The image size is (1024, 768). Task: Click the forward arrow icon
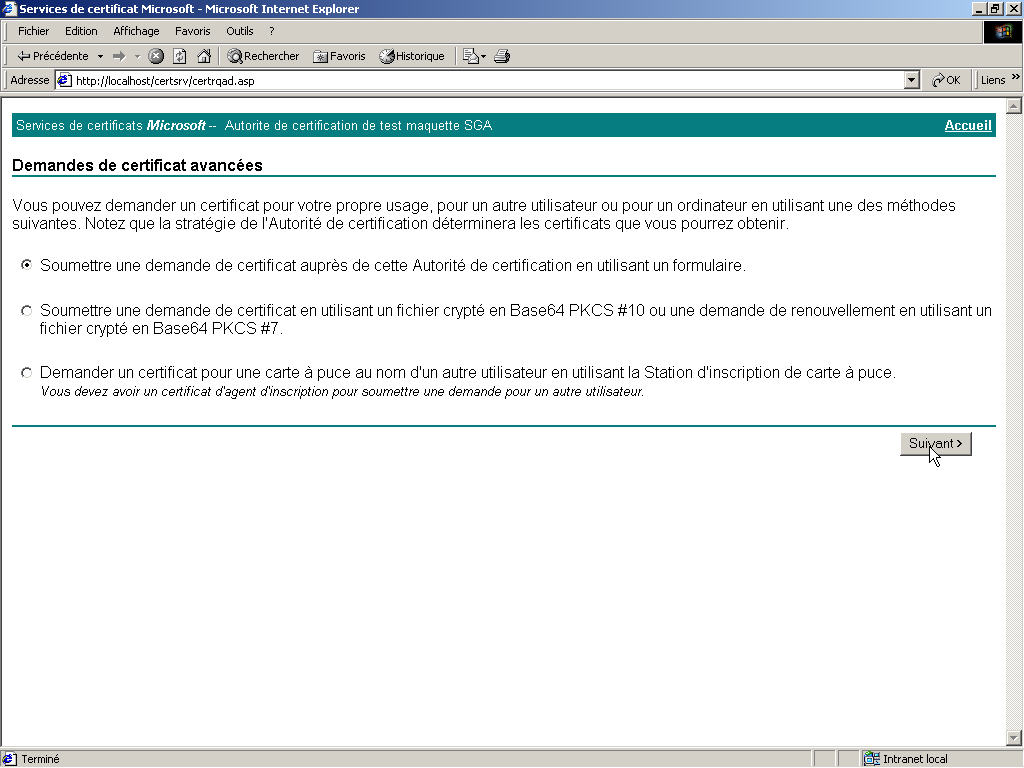tap(119, 57)
